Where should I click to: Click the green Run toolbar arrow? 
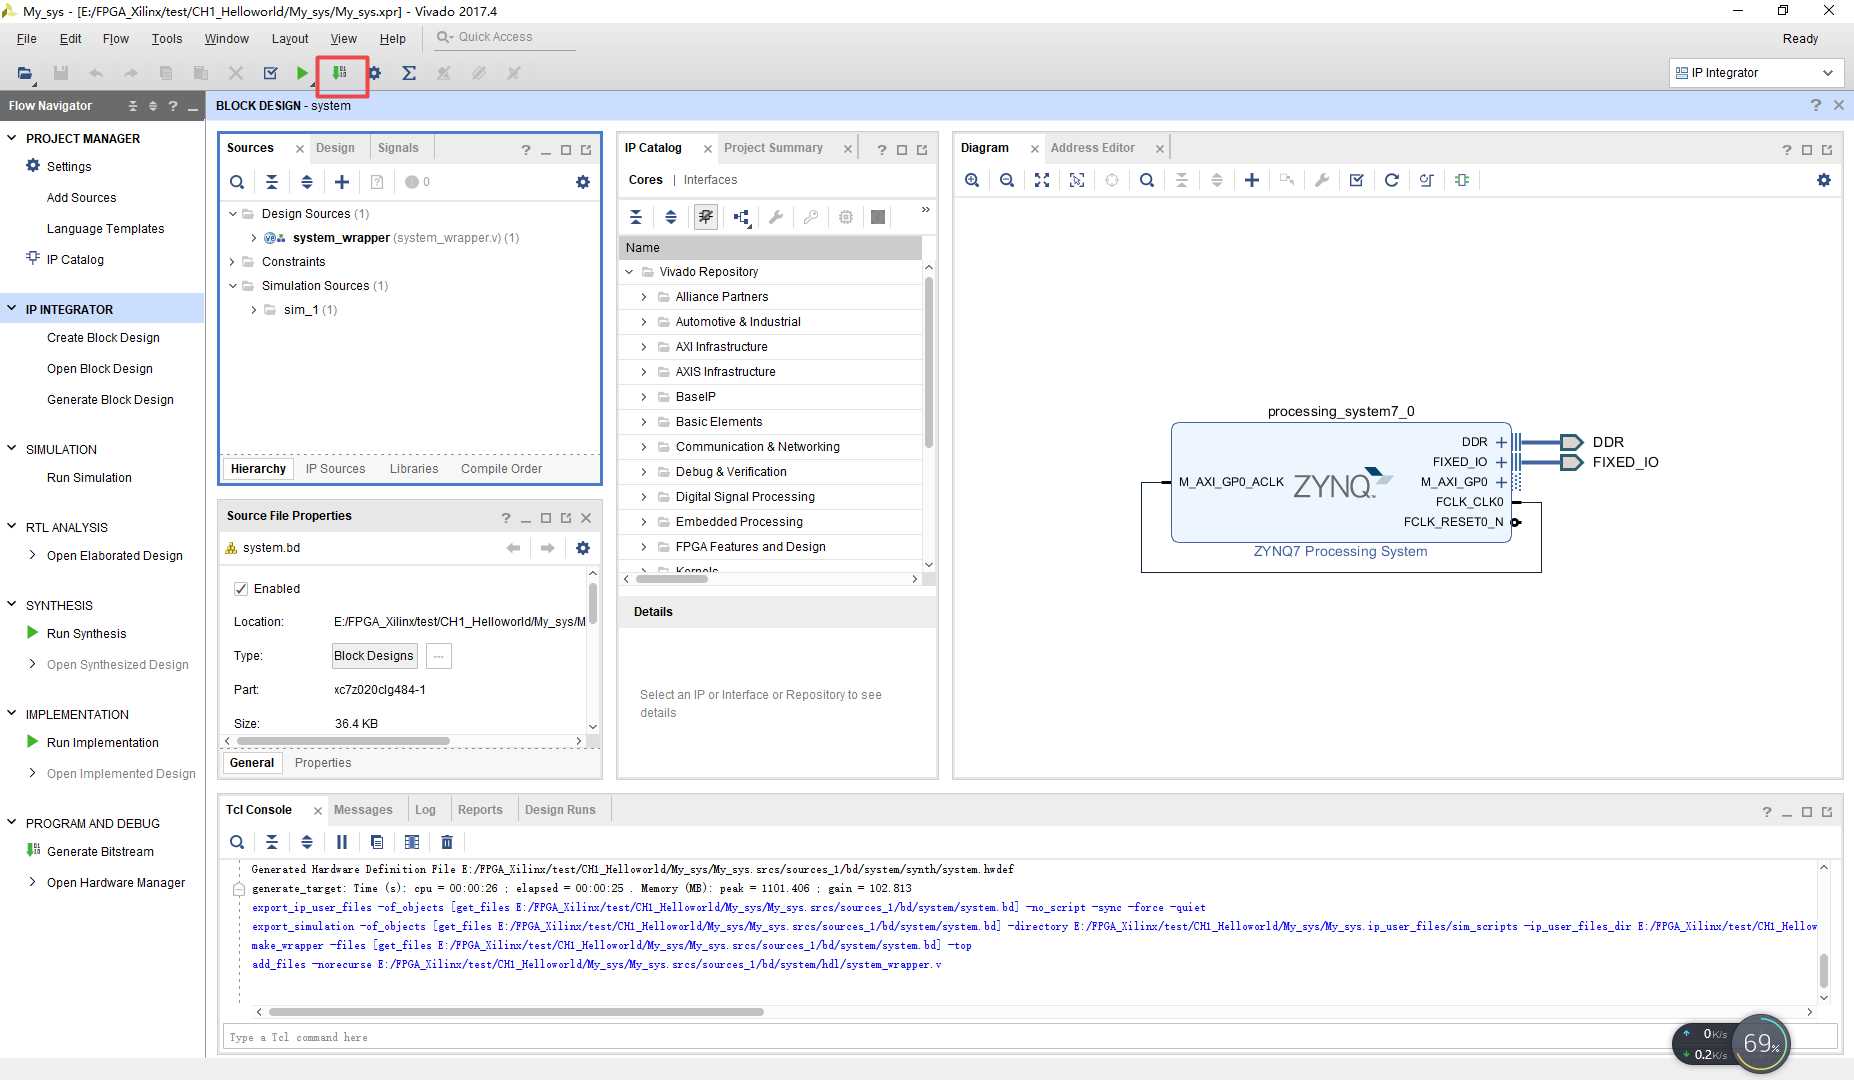pyautogui.click(x=302, y=73)
